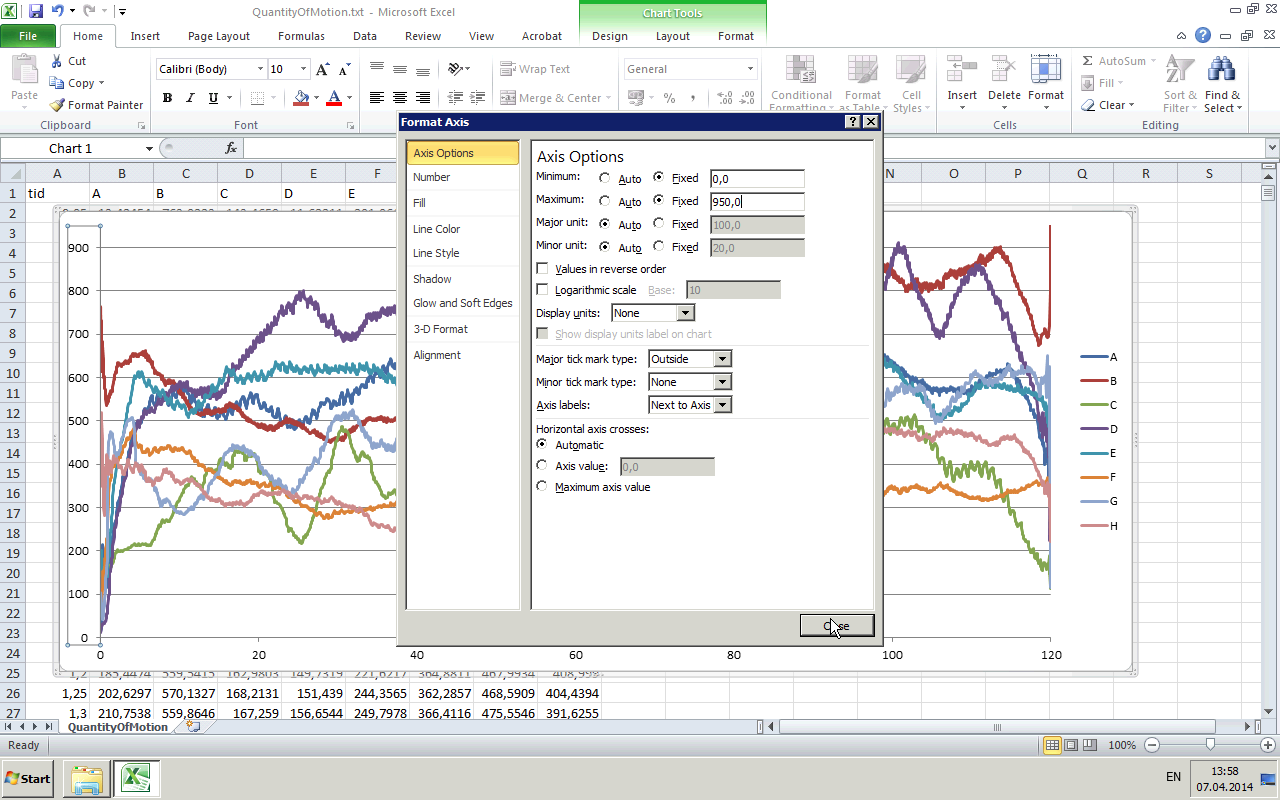Open Major tick mark type dropdown
This screenshot has height=800, width=1280.
click(723, 359)
